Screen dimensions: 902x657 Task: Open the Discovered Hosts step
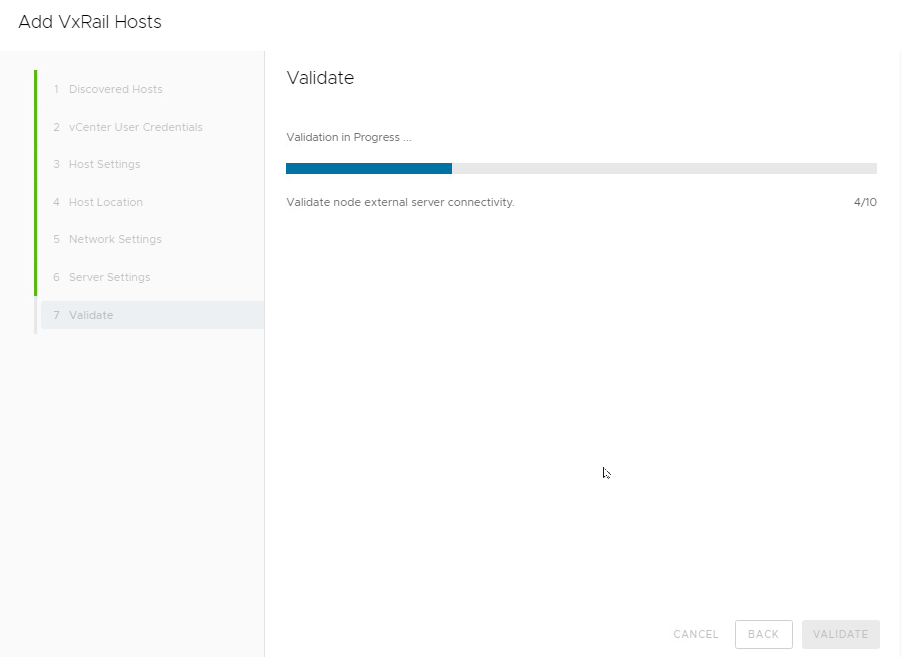point(108,89)
